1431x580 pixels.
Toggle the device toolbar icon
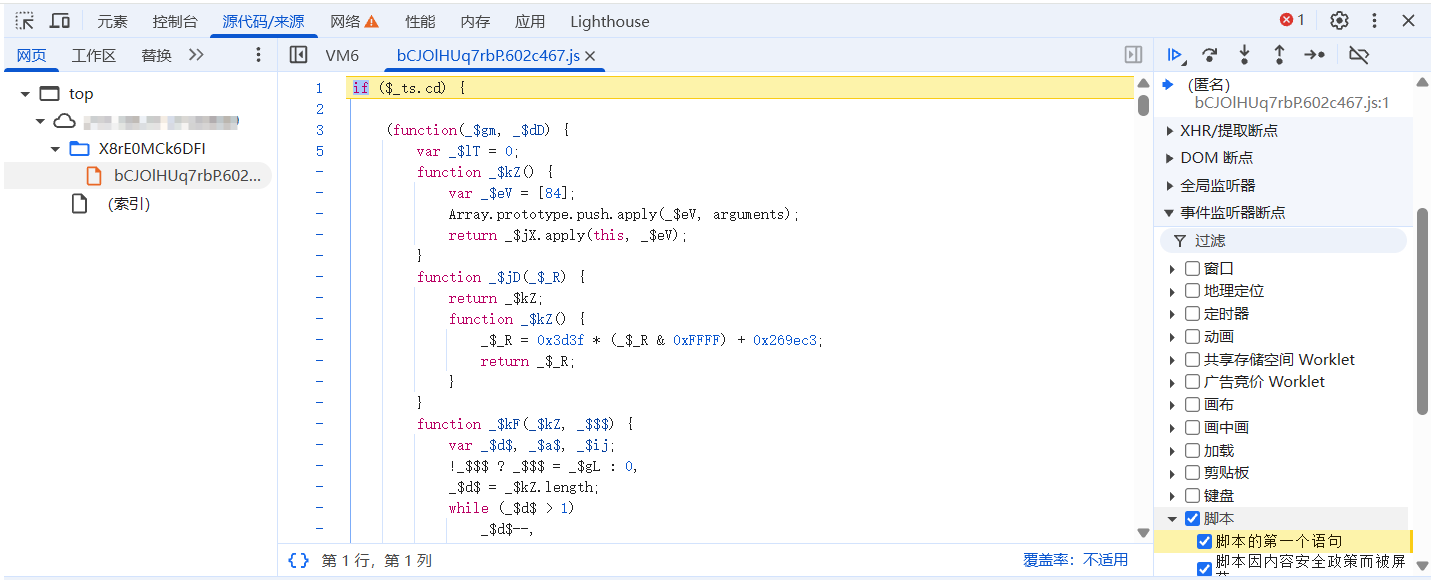[x=60, y=21]
